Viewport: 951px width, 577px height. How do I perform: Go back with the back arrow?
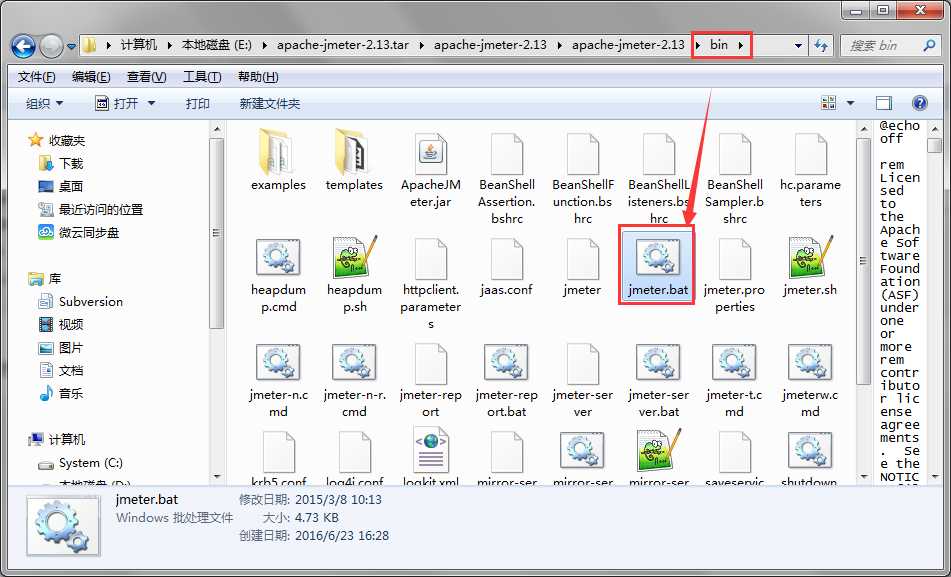(x=24, y=46)
